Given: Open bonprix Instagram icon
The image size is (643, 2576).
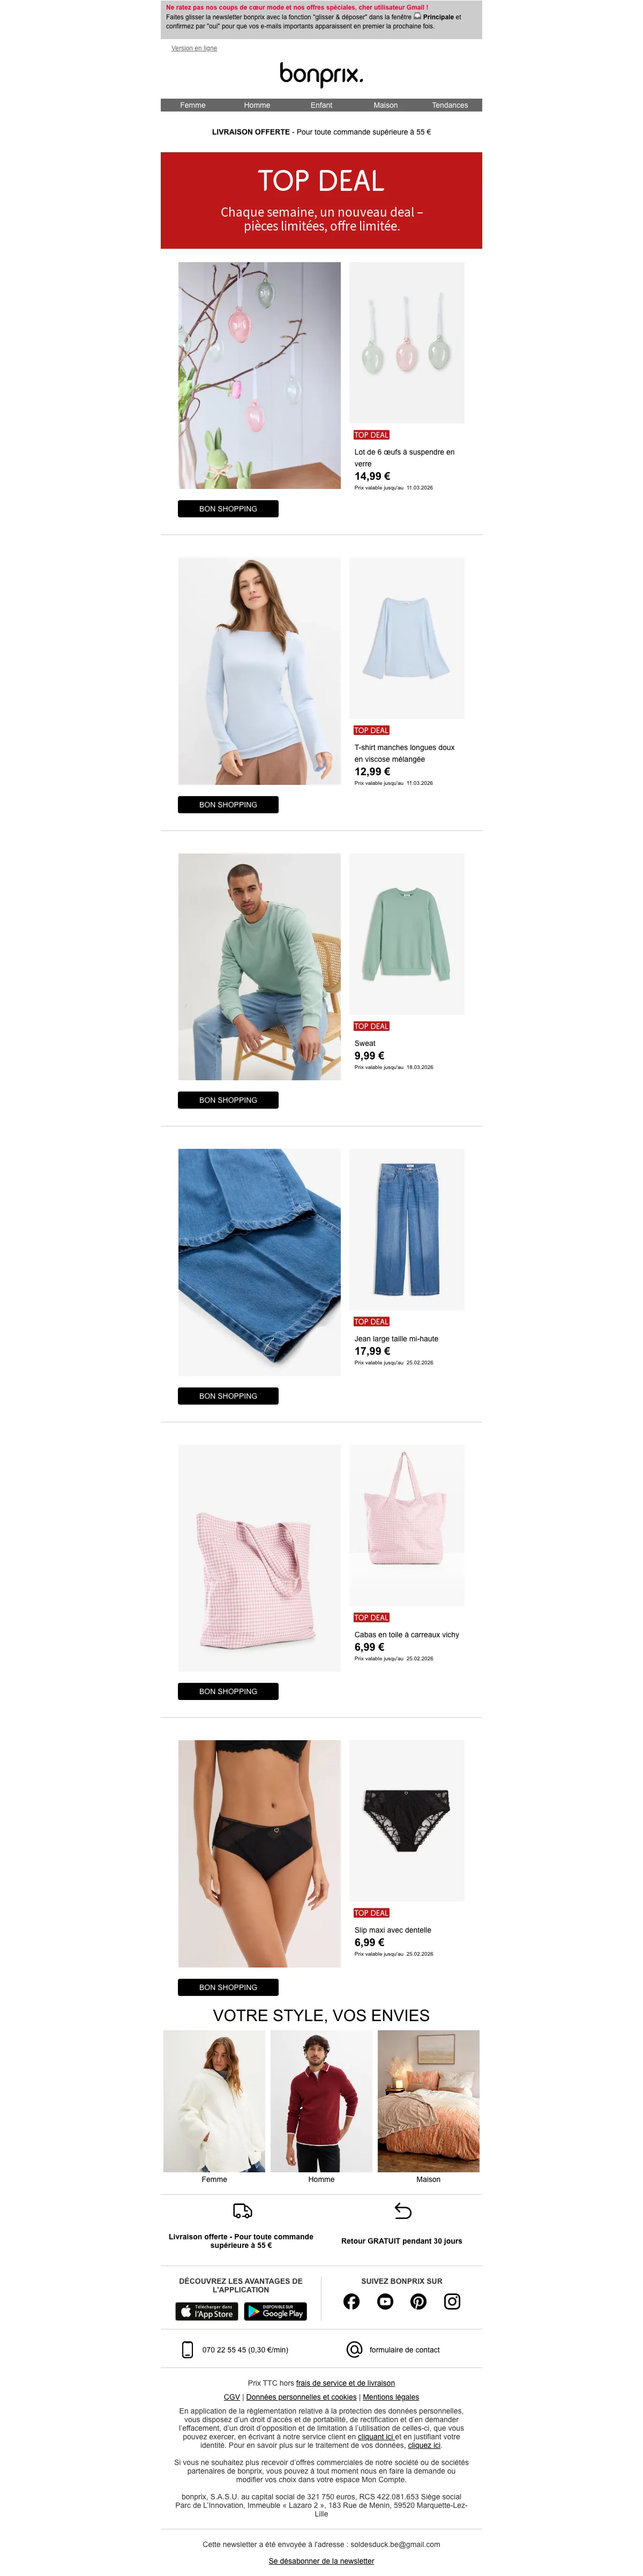Looking at the screenshot, I should tap(452, 2301).
